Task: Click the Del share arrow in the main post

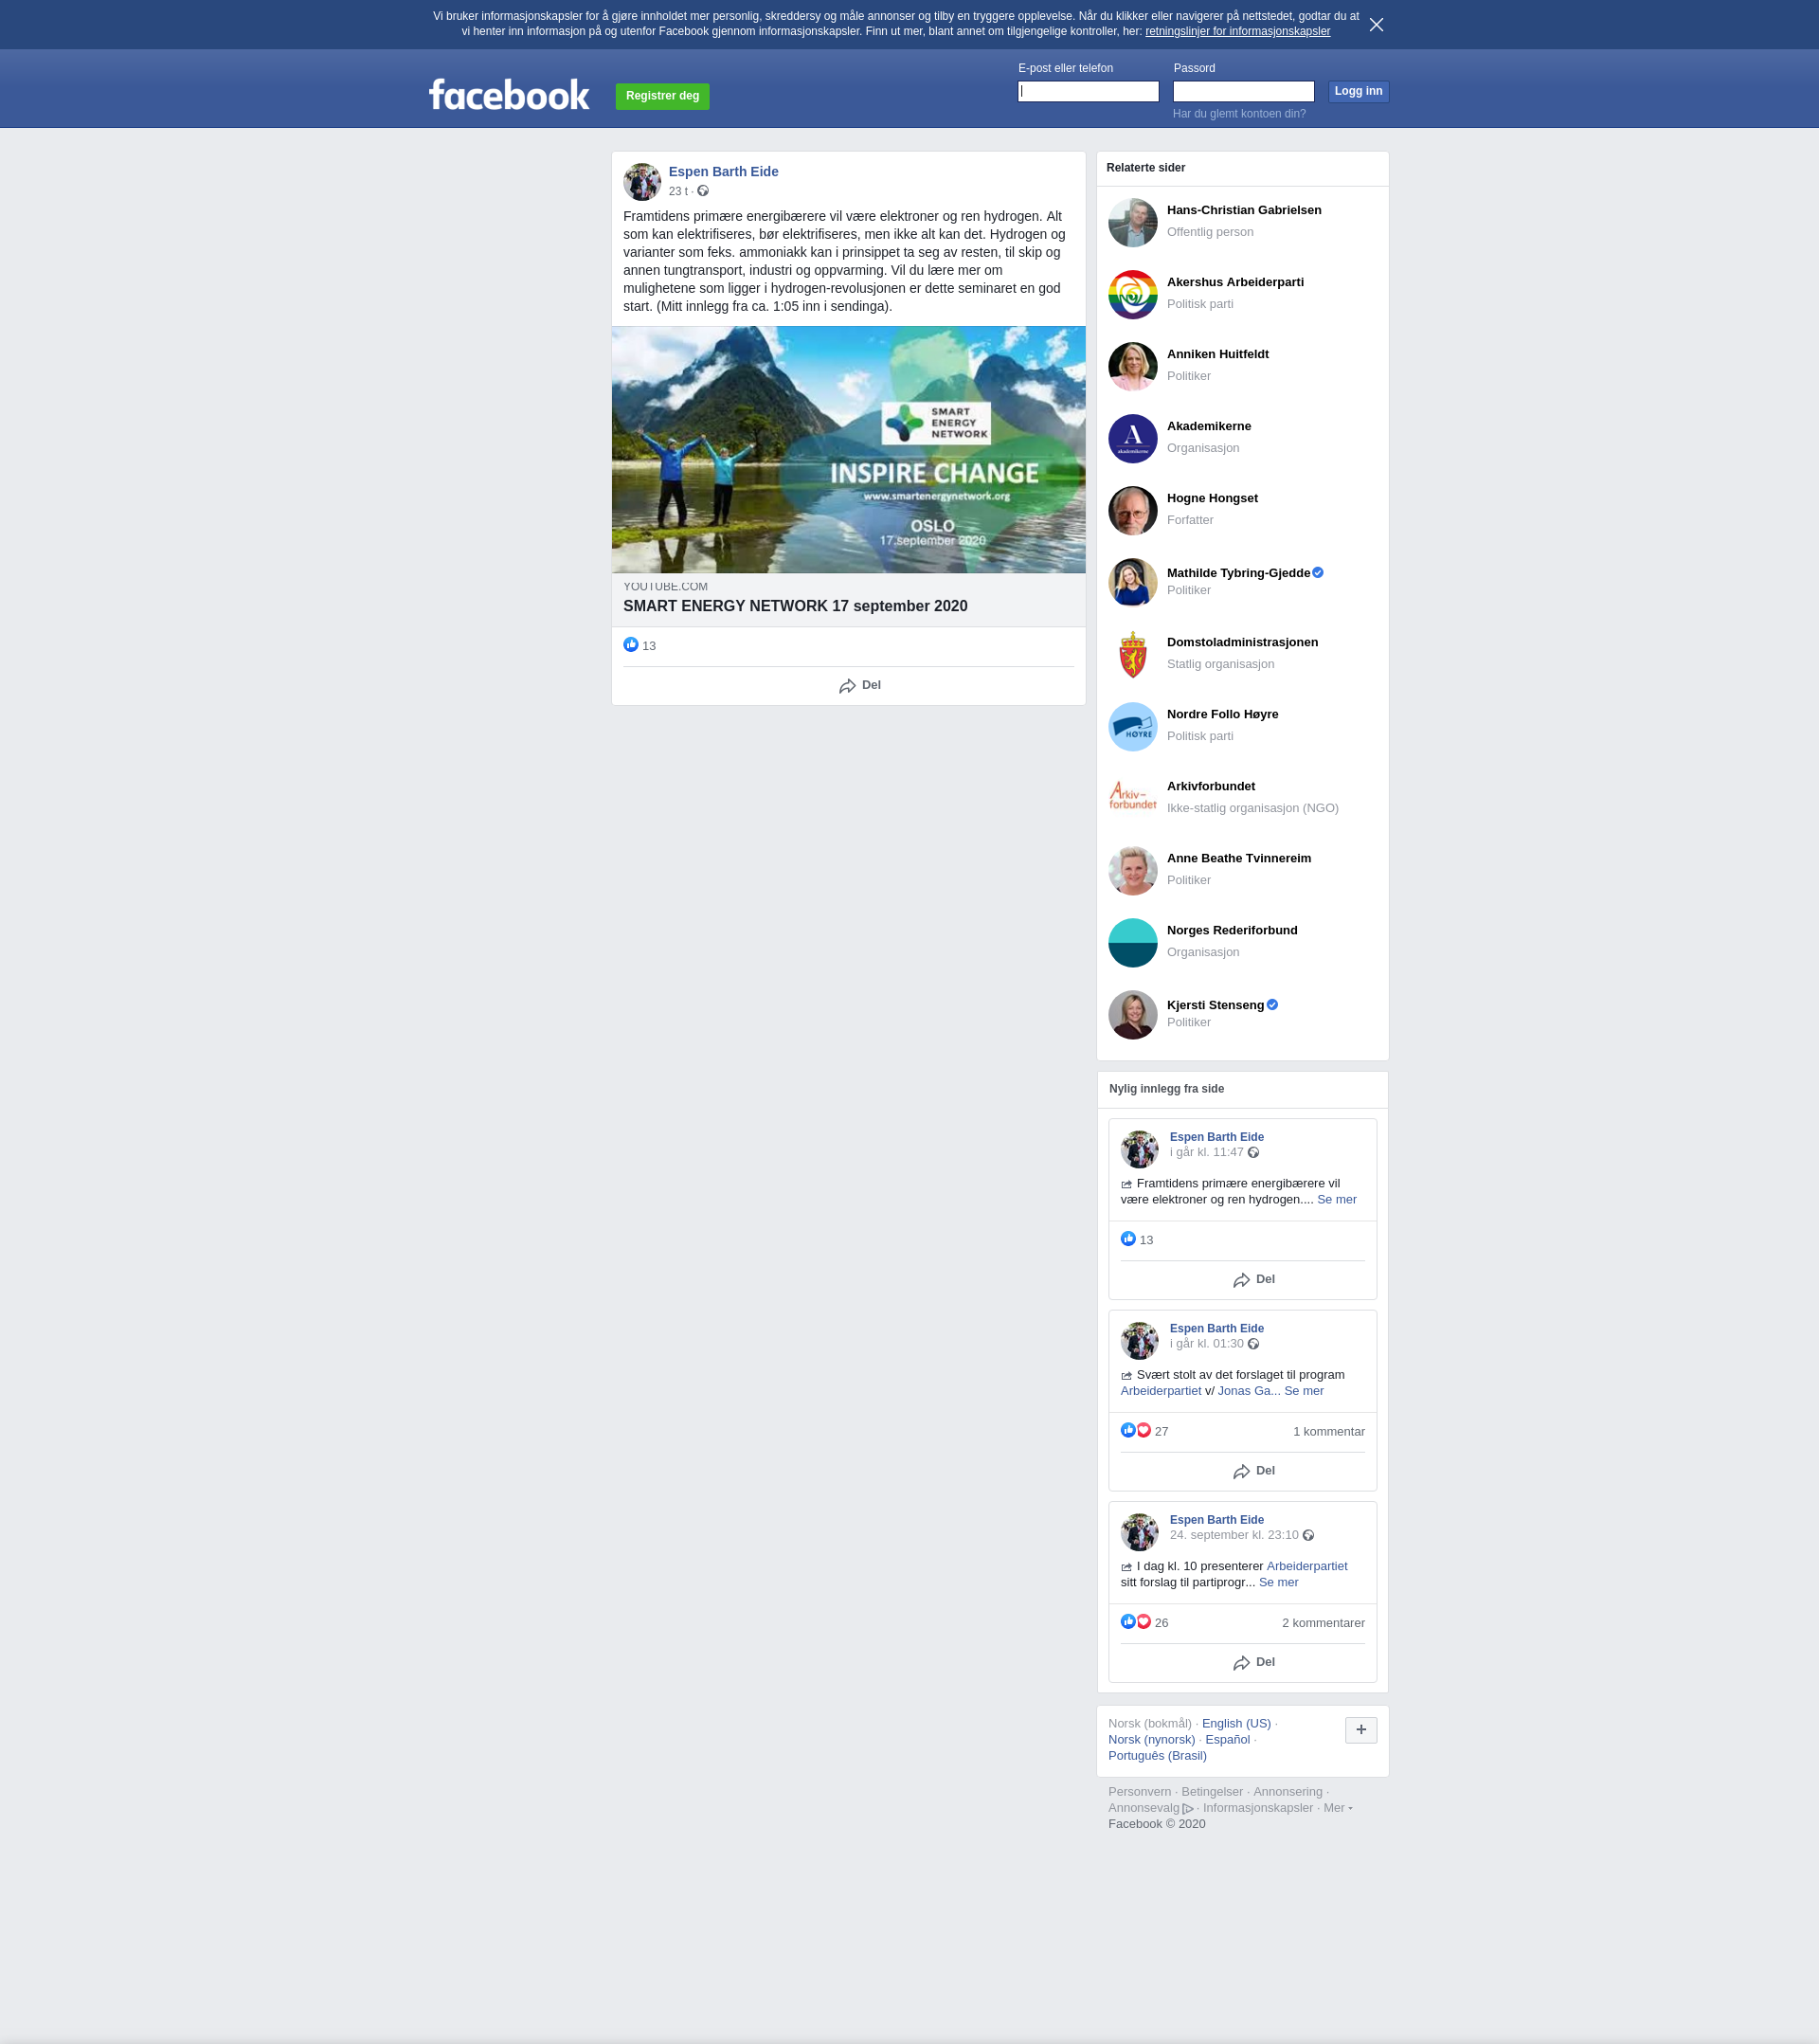Action: [859, 686]
